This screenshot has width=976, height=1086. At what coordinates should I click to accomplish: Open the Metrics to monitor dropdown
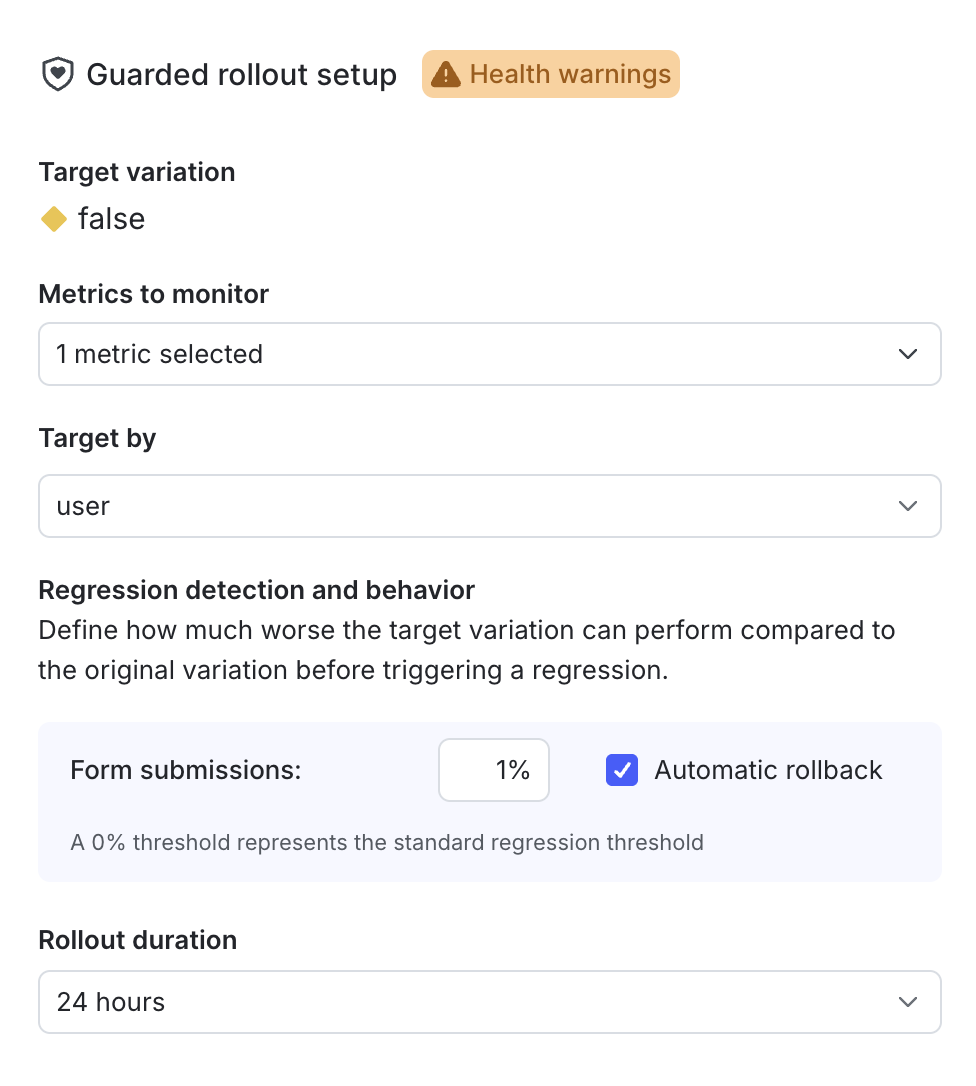489,354
